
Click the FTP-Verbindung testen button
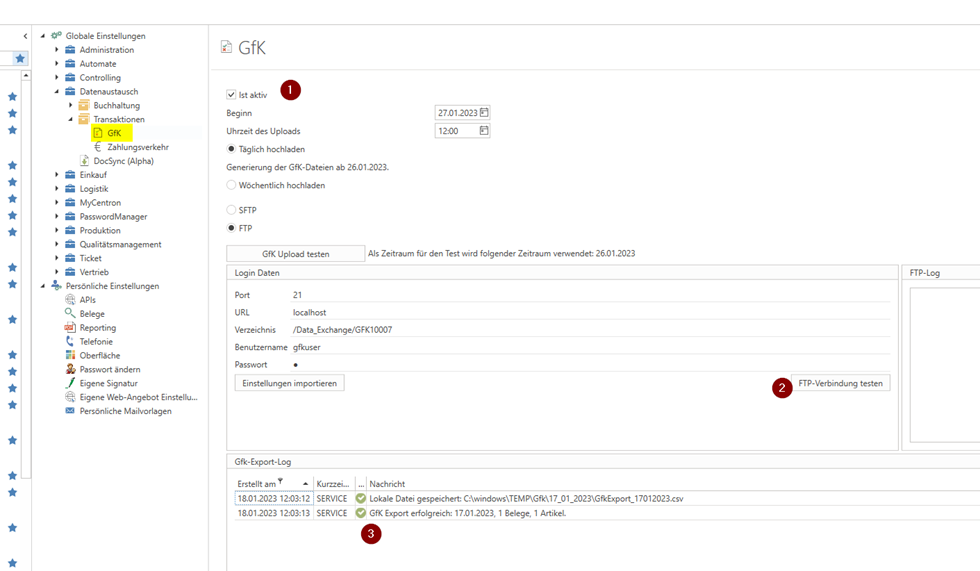[841, 383]
